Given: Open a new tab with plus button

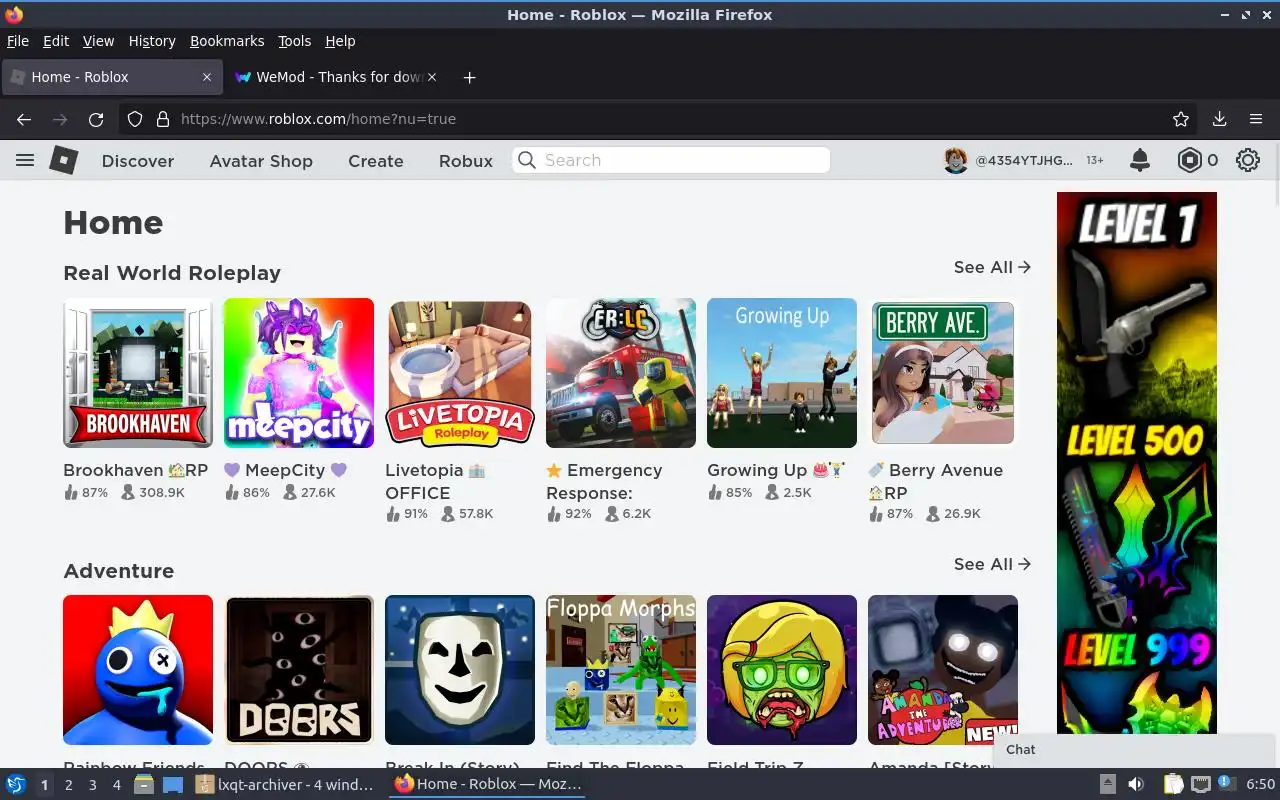Looking at the screenshot, I should [469, 77].
